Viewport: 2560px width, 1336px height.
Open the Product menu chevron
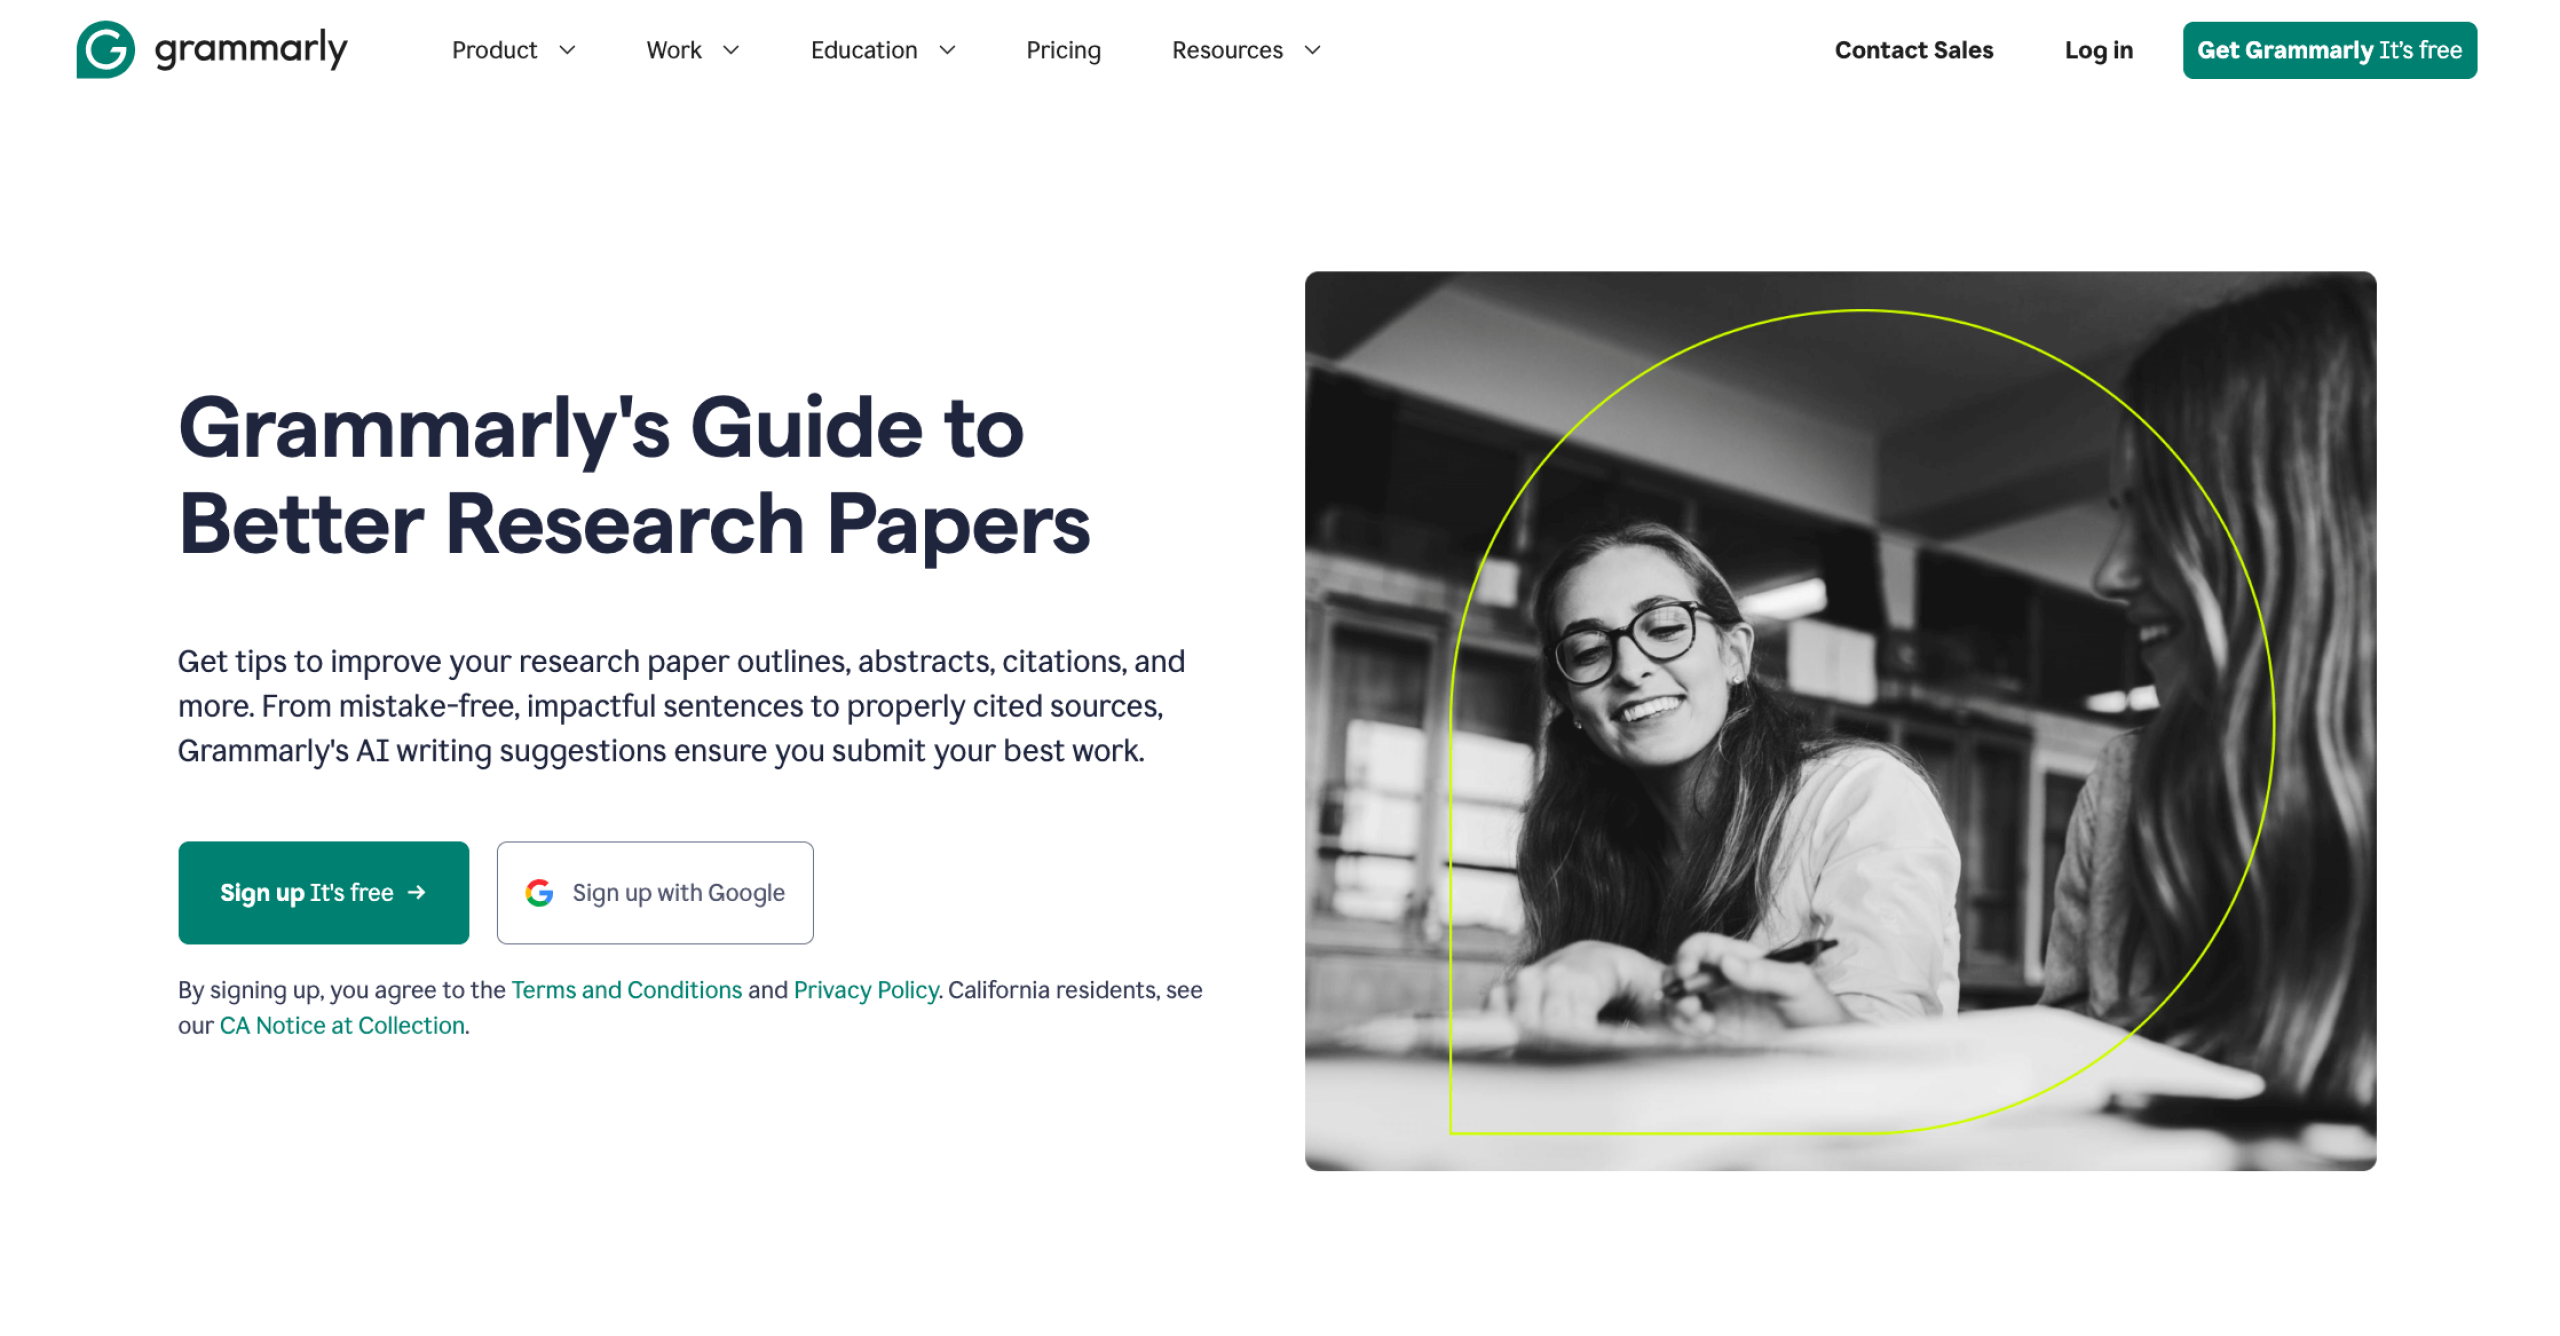[569, 50]
